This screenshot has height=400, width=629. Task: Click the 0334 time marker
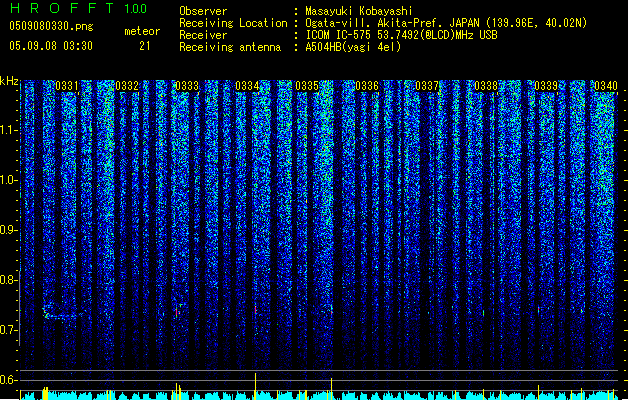click(x=247, y=86)
